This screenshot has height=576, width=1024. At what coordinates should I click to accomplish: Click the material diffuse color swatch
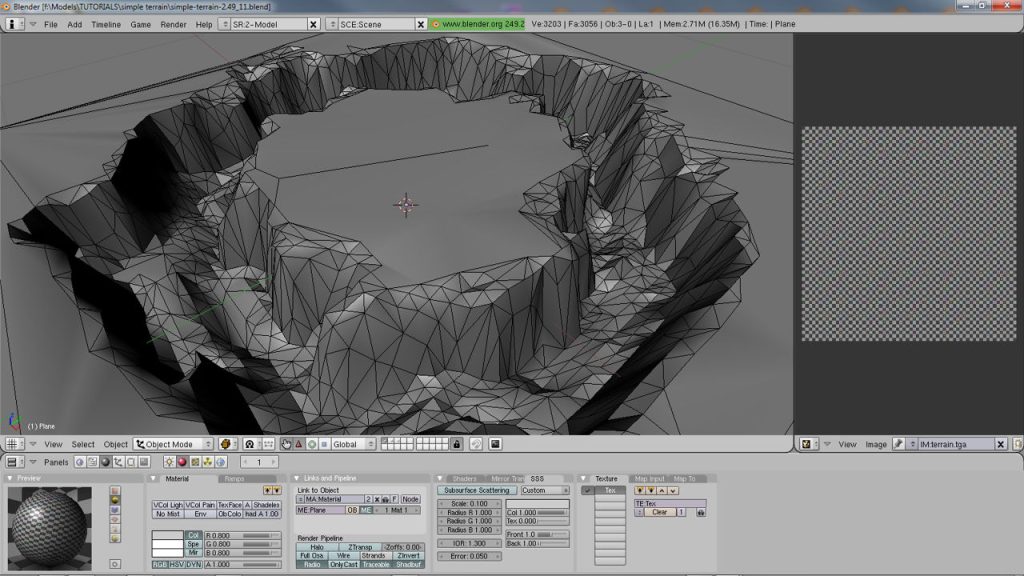click(x=168, y=534)
